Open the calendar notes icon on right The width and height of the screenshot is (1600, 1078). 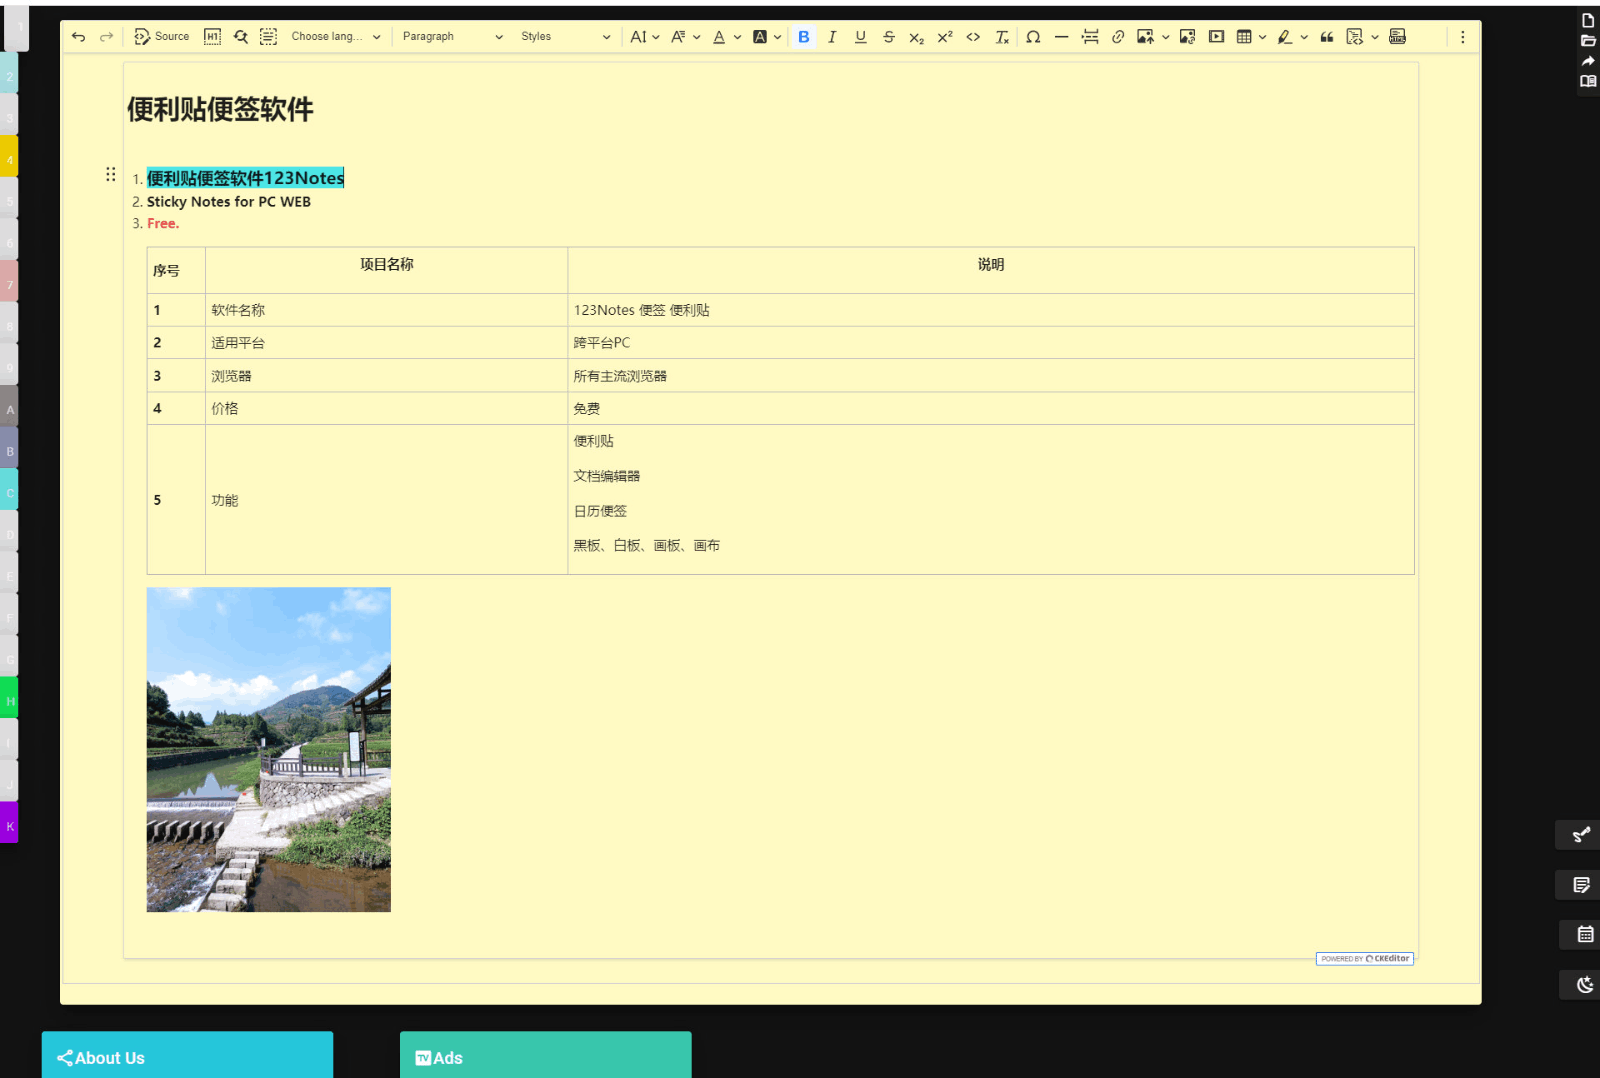[x=1585, y=934]
